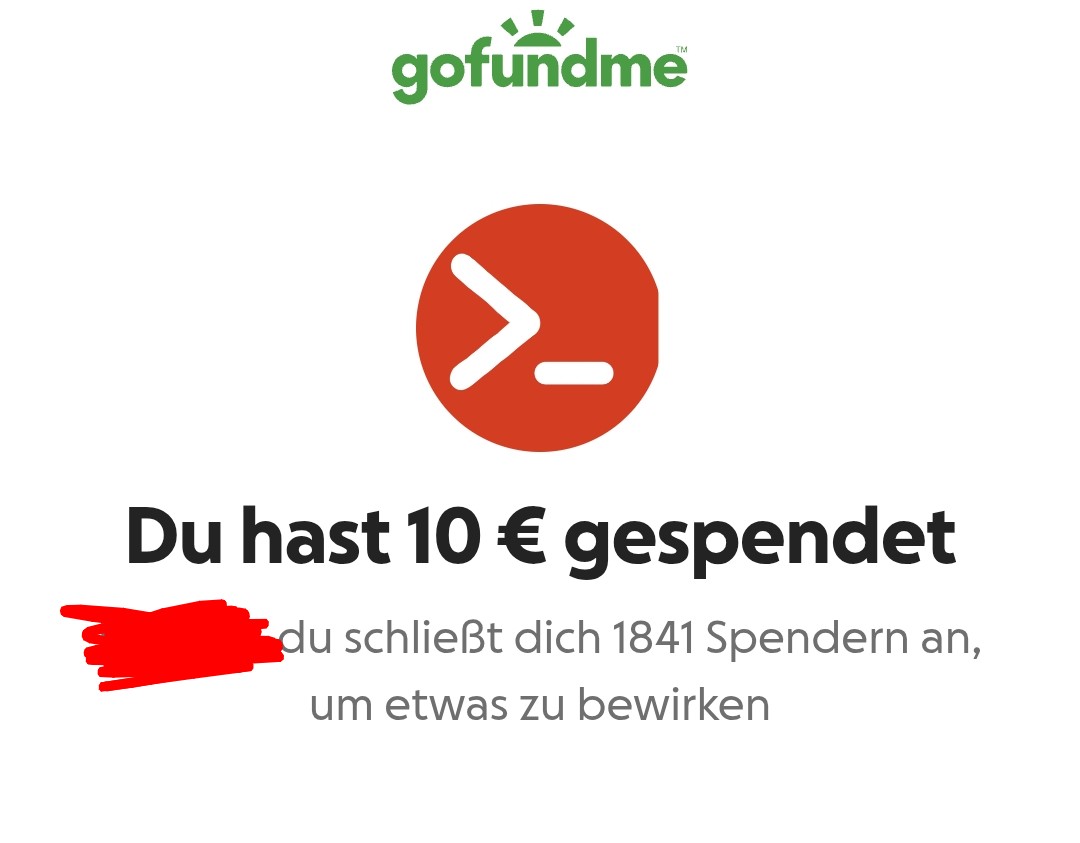Click the red terminal prompt campaign icon
1080x843 pixels.
coord(538,328)
